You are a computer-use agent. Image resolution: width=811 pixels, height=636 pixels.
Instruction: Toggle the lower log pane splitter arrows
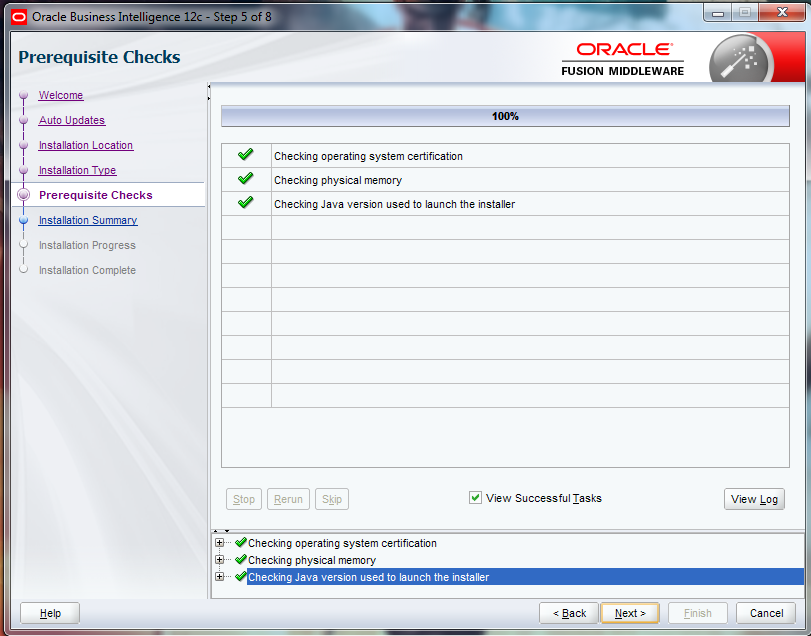(x=221, y=531)
